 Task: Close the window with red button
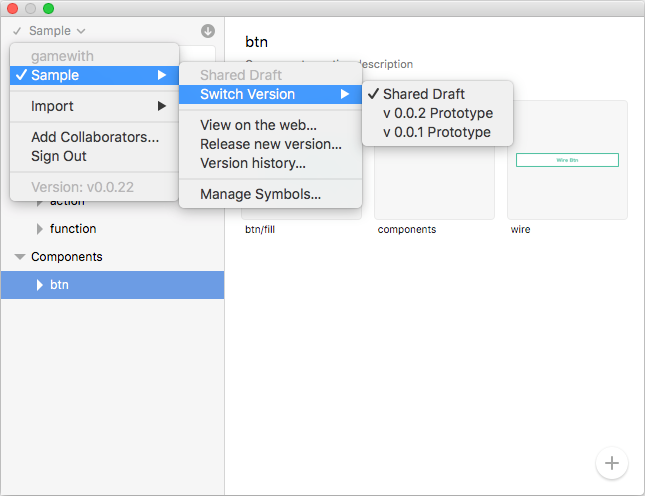click(x=12, y=8)
